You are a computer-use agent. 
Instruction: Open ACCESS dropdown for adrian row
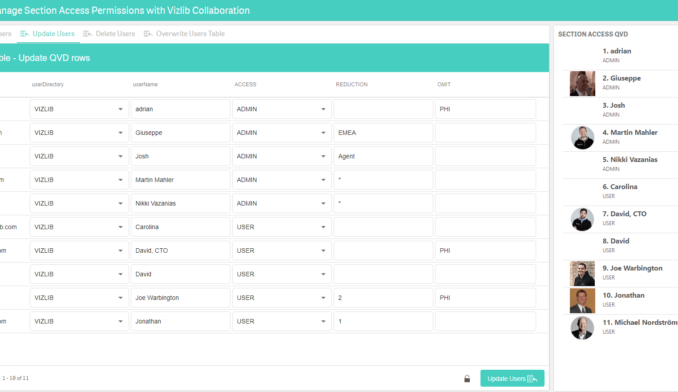click(282, 109)
